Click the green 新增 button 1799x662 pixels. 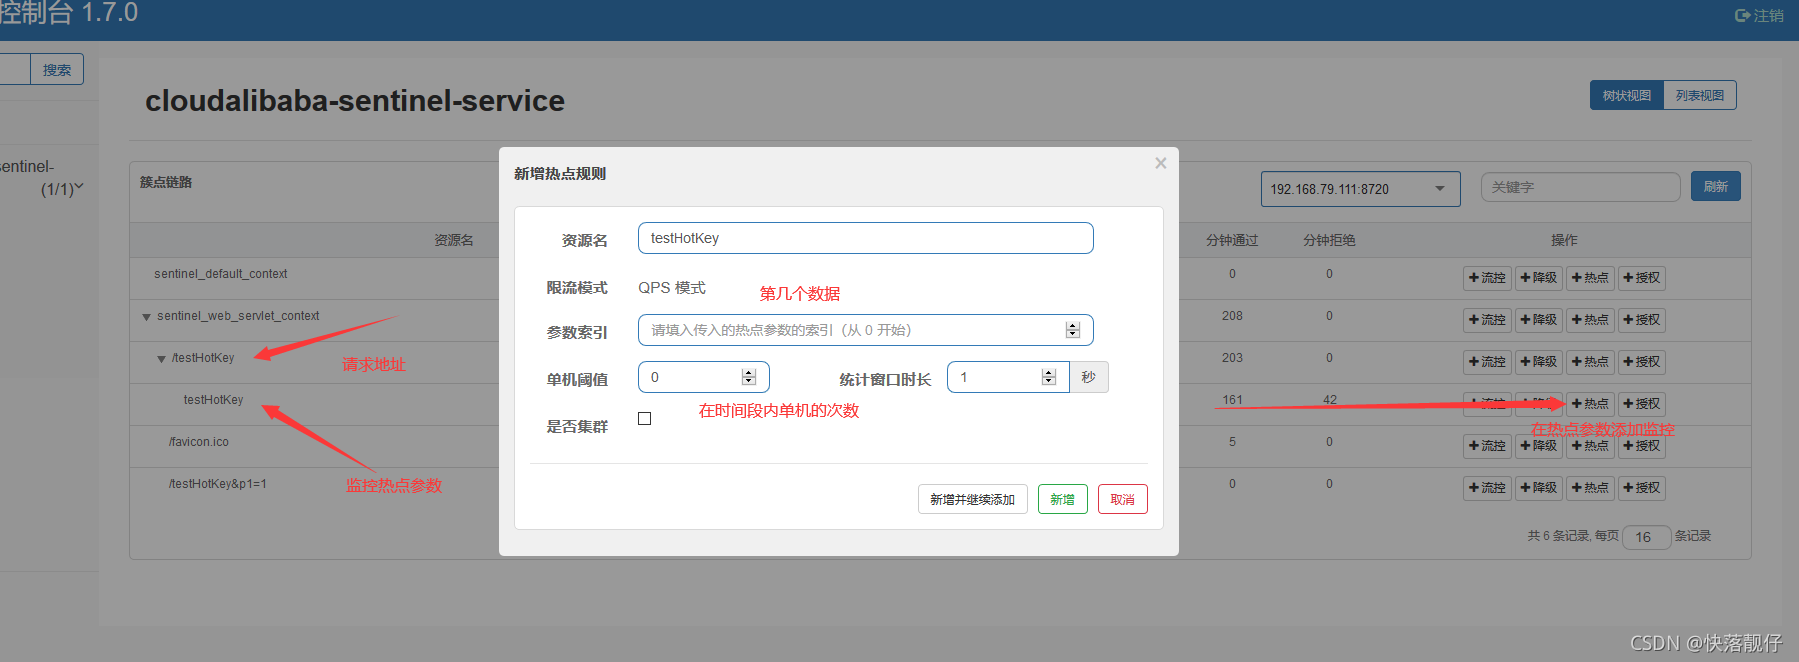1062,499
